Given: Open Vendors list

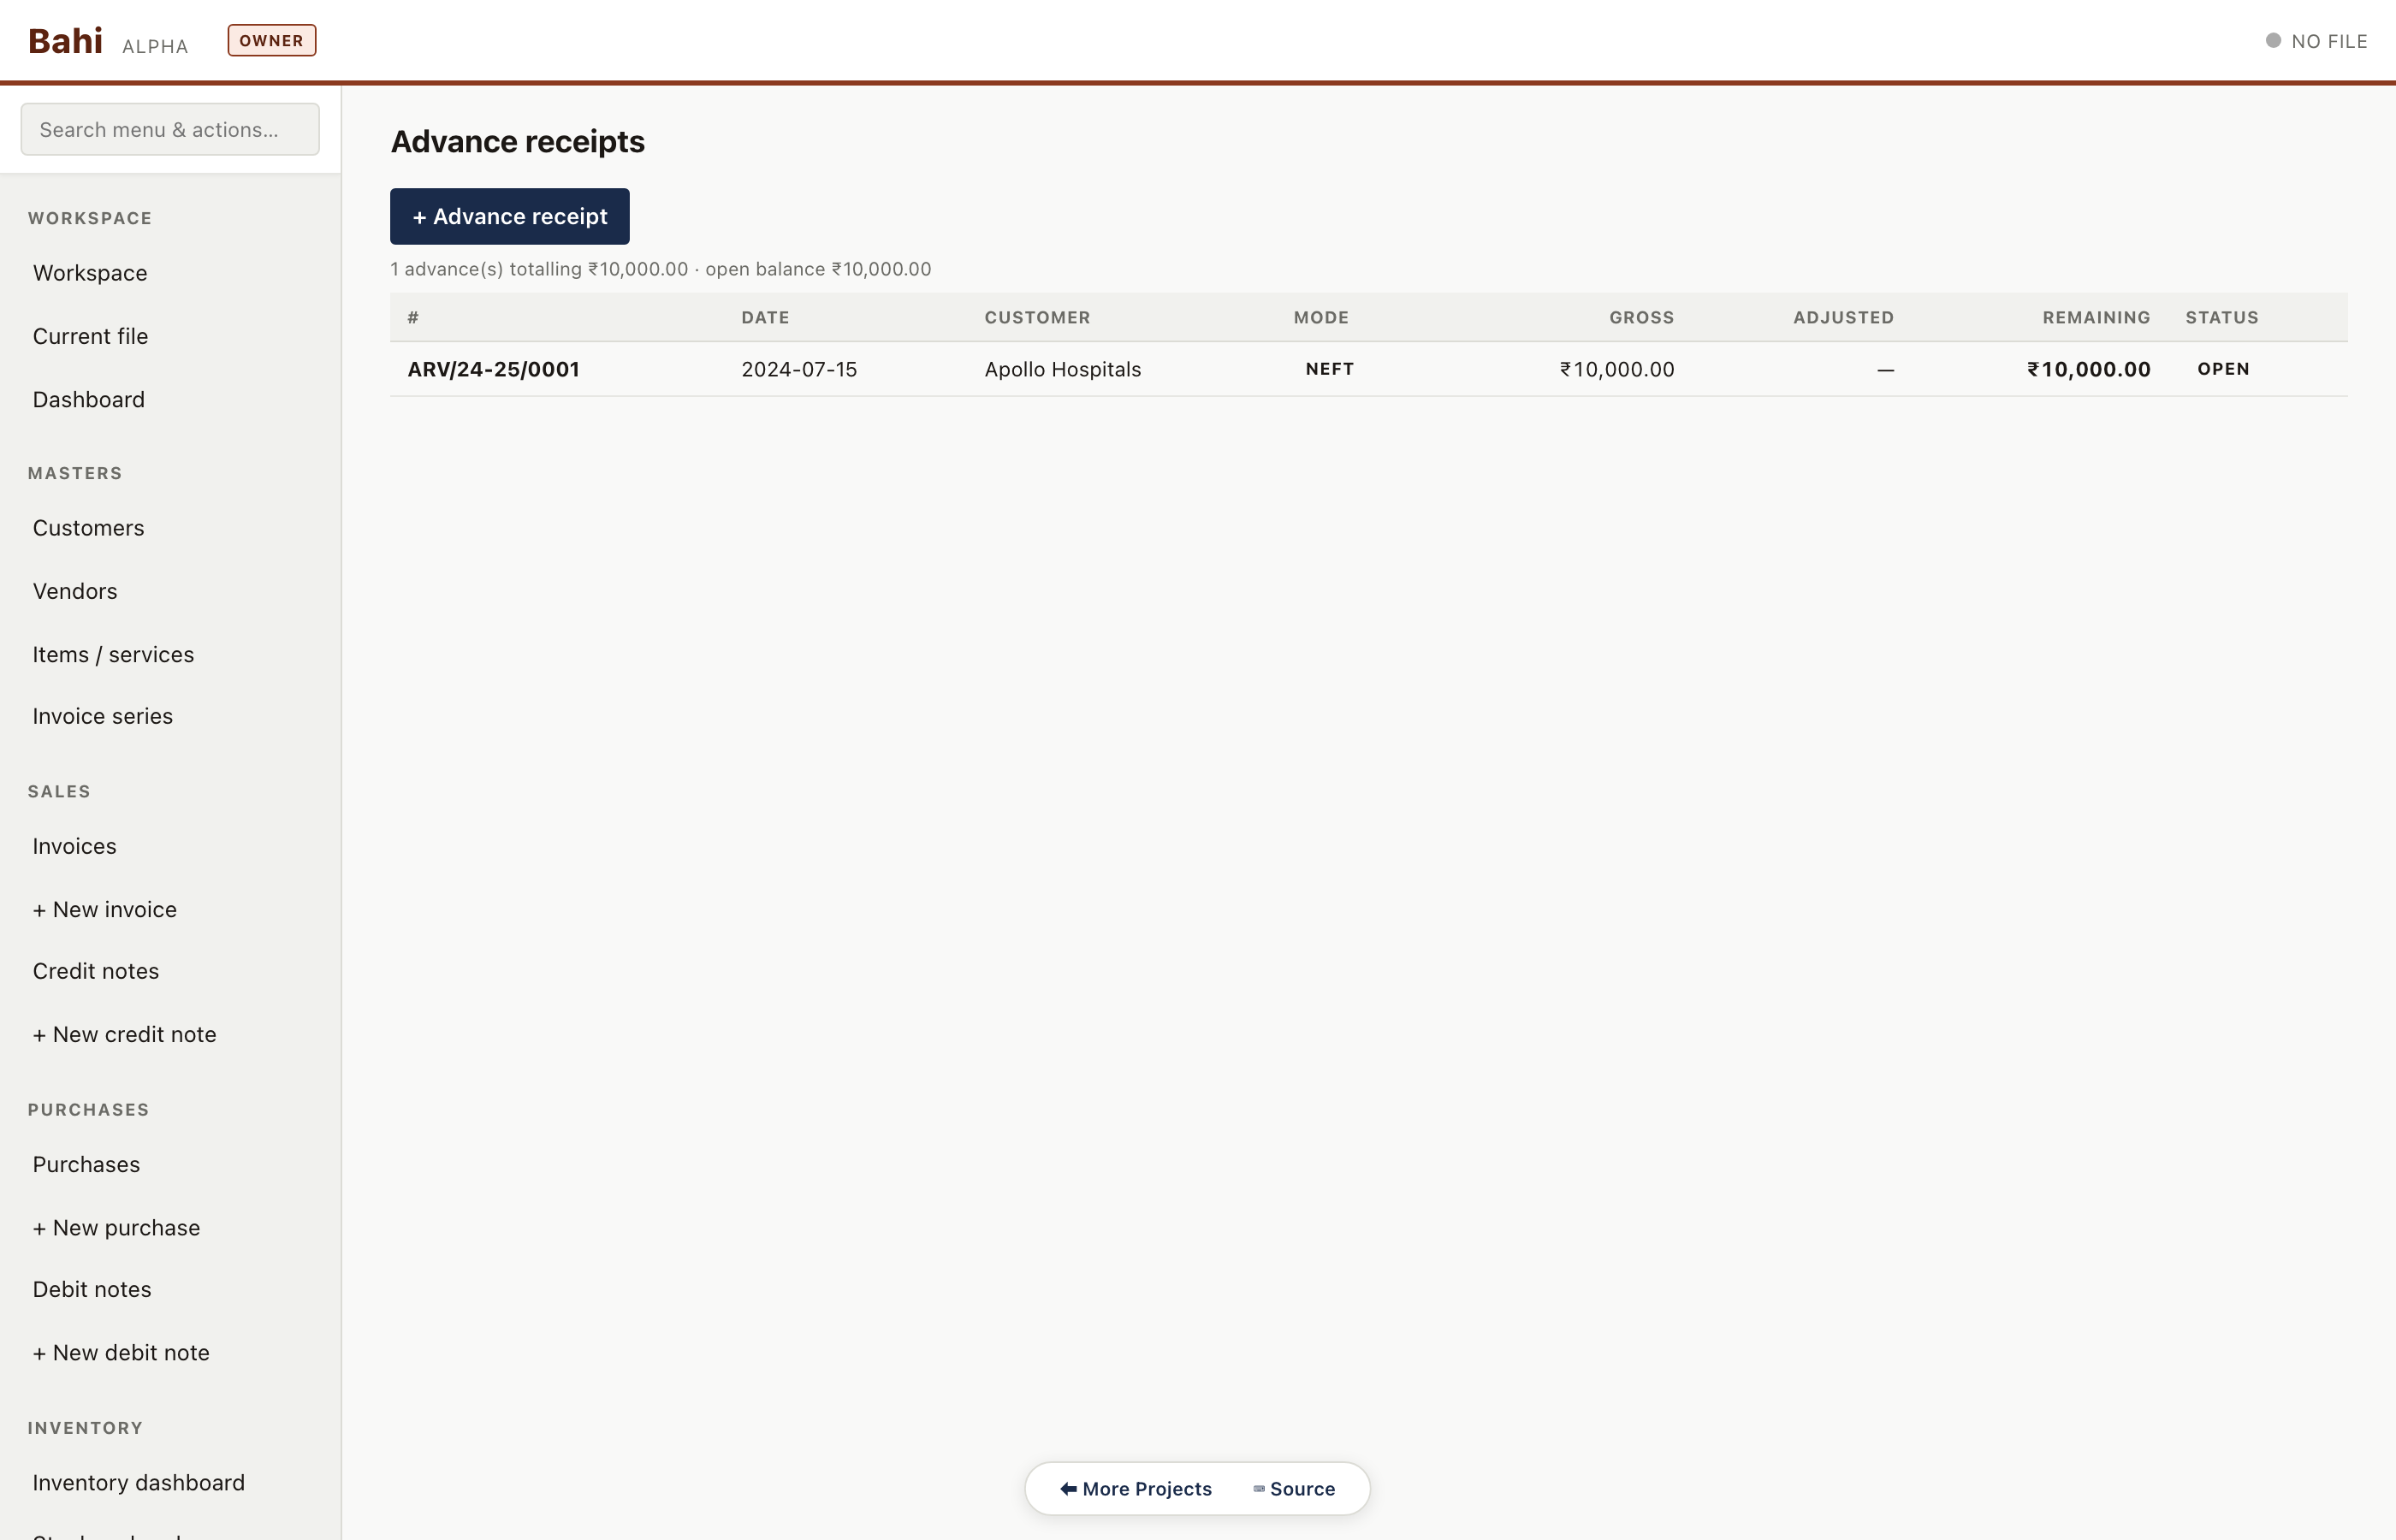Looking at the screenshot, I should pyautogui.click(x=75, y=591).
